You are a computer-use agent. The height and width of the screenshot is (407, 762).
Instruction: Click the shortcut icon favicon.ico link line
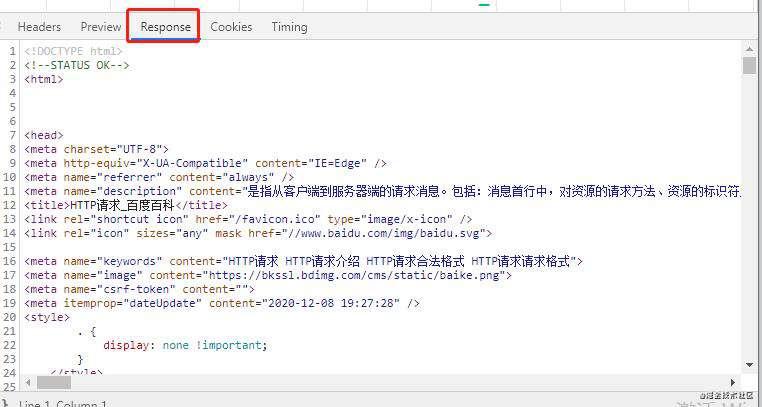(x=248, y=219)
